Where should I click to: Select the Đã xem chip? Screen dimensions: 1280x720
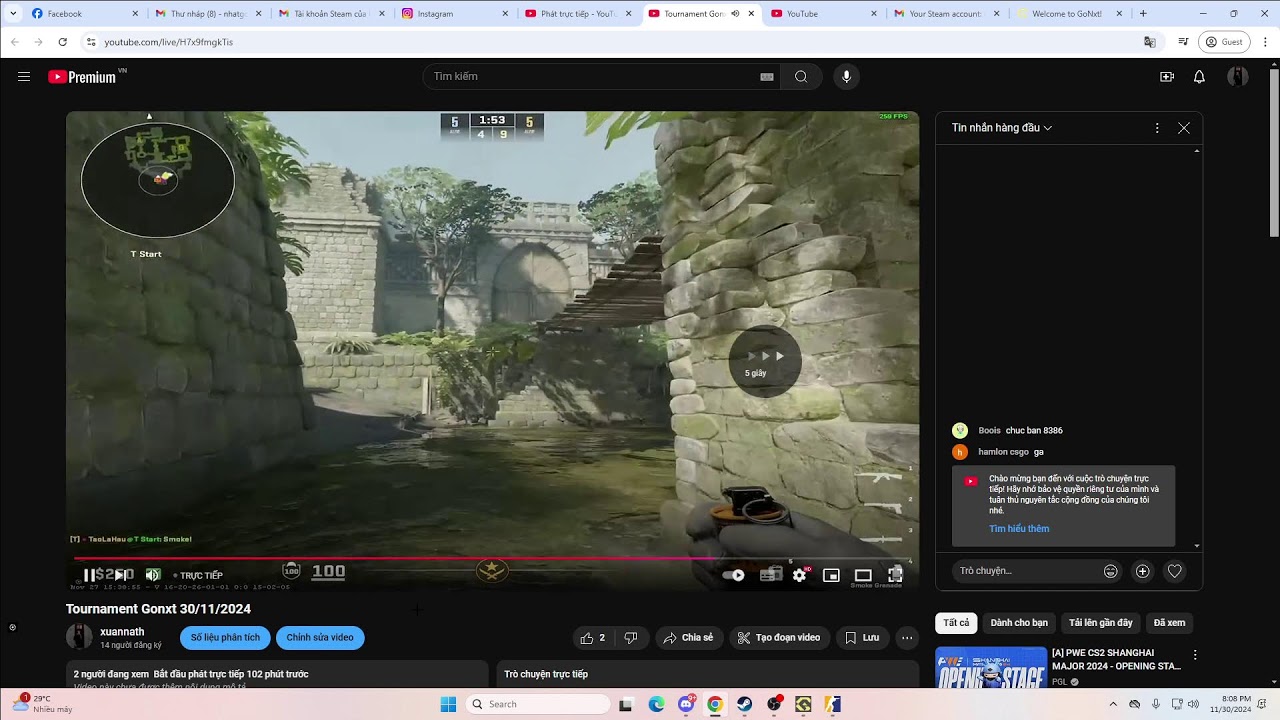(1169, 623)
